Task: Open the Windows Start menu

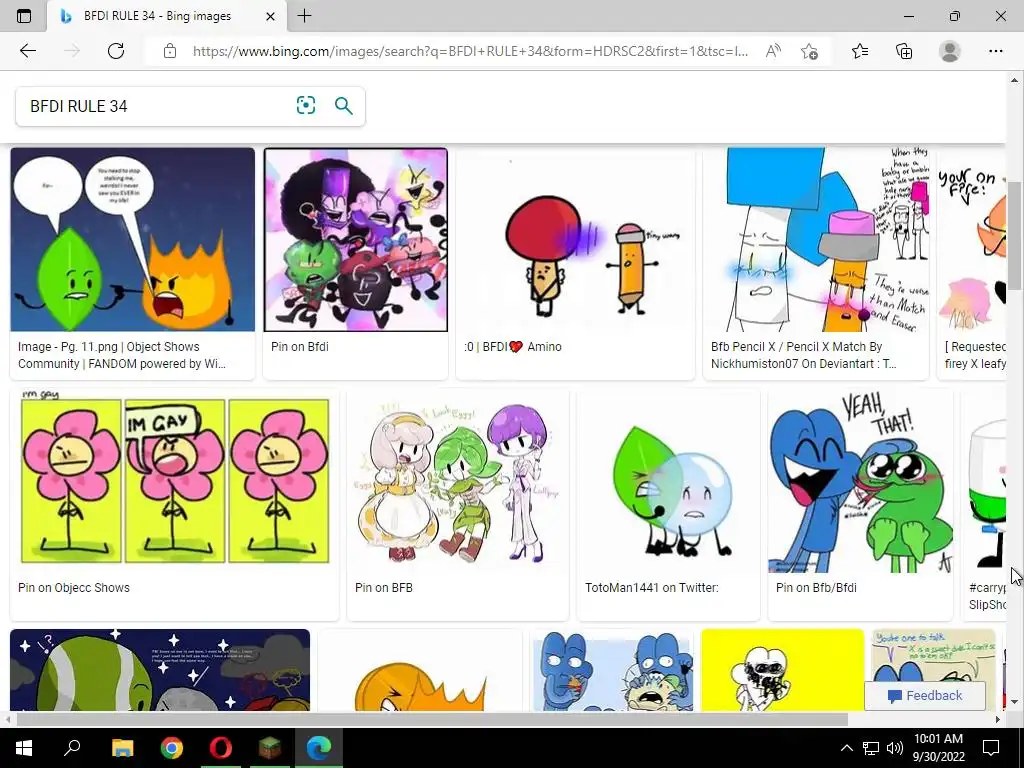Action: click(24, 748)
